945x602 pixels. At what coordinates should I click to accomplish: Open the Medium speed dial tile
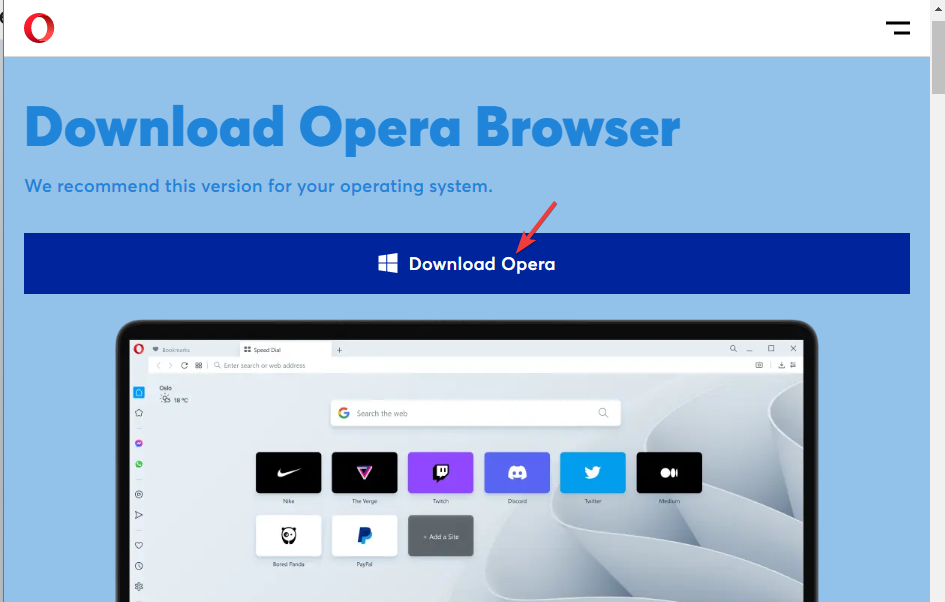(669, 472)
